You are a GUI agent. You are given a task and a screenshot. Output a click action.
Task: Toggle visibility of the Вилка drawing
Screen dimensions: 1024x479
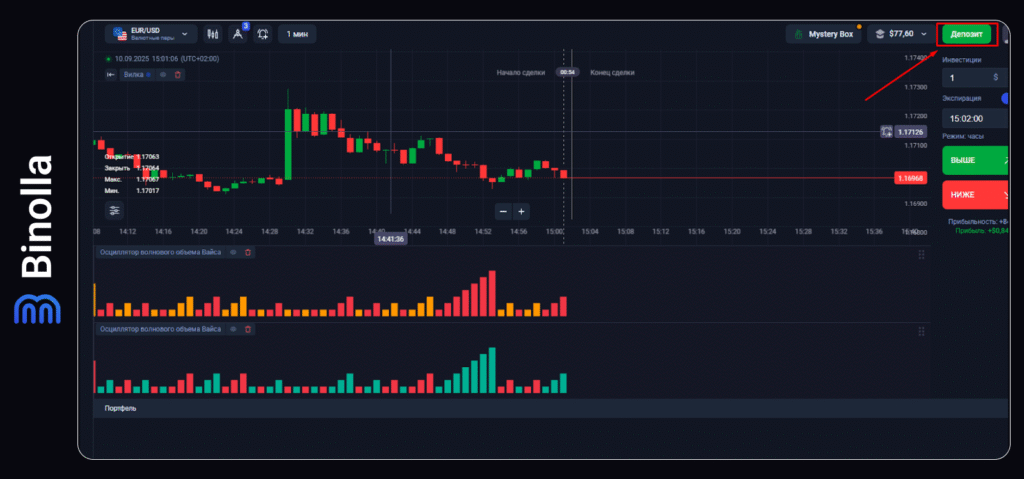[x=163, y=74]
